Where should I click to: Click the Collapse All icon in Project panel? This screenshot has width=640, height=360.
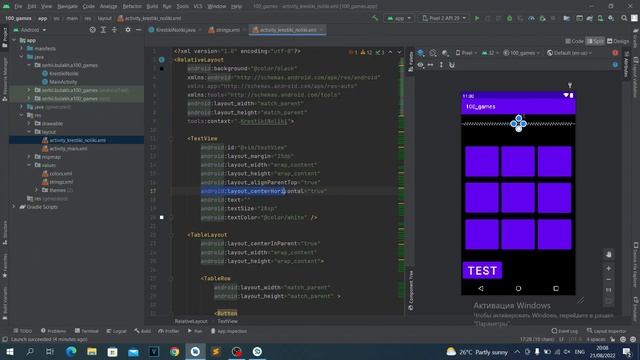(x=114, y=30)
